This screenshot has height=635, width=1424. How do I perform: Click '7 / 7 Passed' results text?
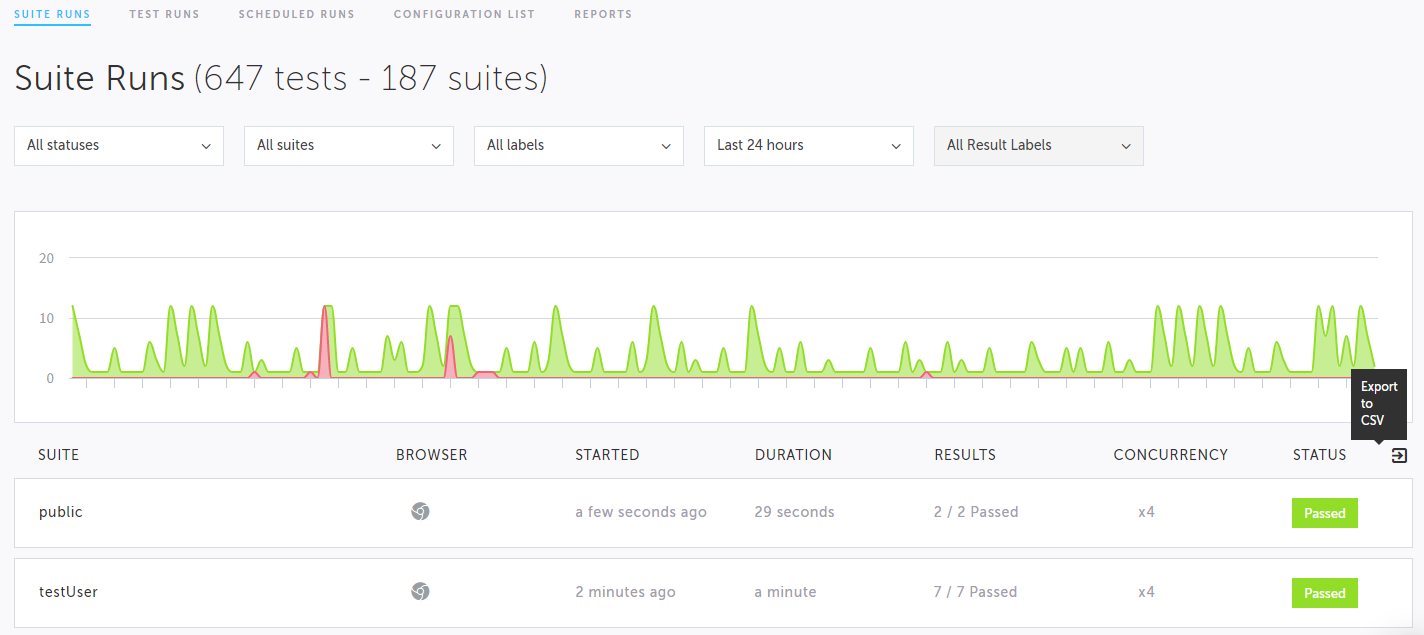tap(976, 592)
